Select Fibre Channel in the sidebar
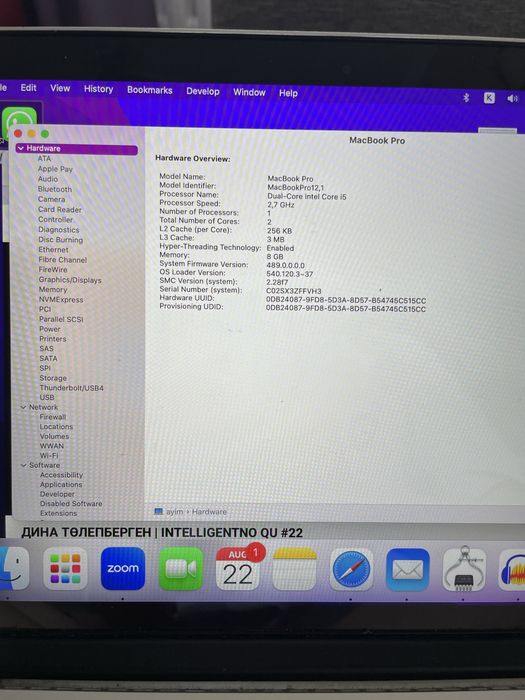 62,259
